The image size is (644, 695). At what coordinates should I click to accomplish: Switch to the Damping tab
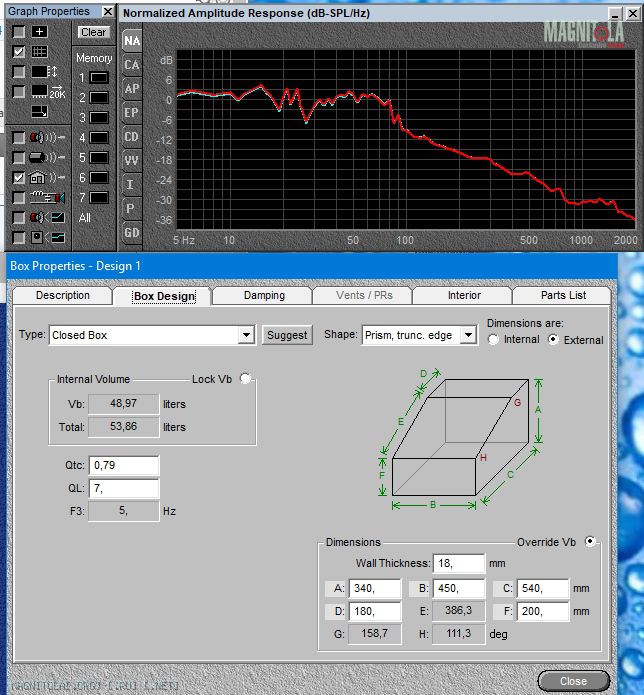click(264, 296)
